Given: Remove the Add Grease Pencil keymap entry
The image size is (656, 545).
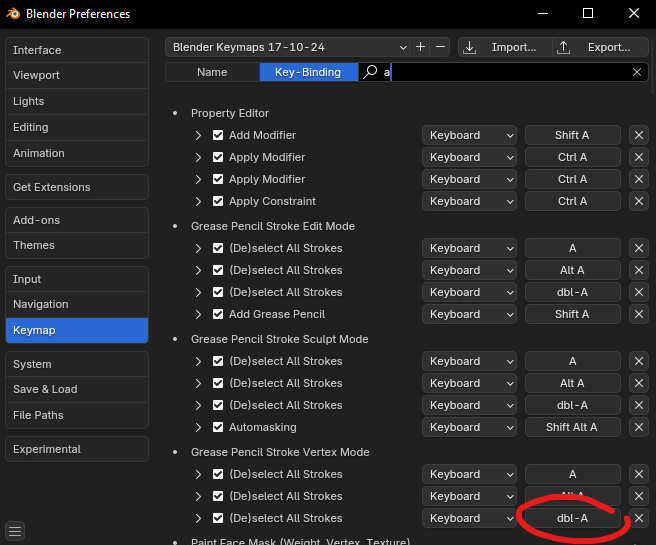Looking at the screenshot, I should tap(638, 314).
